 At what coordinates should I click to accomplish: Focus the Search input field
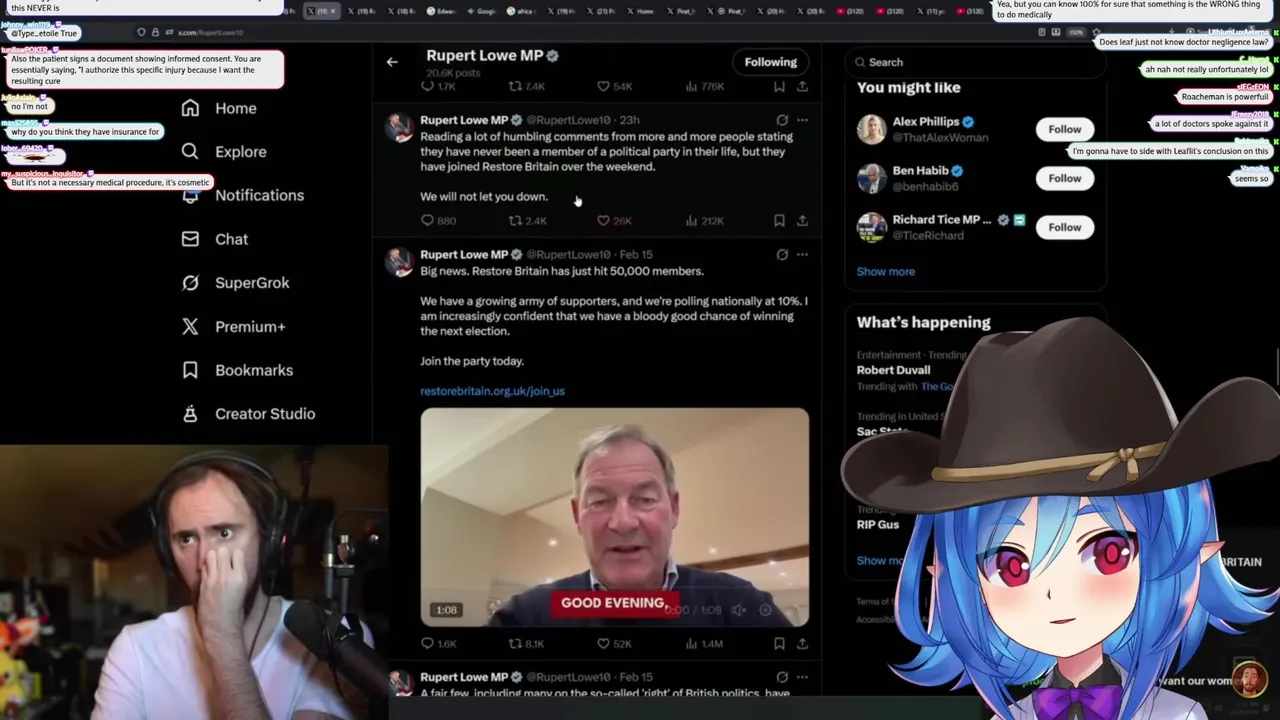click(x=976, y=62)
